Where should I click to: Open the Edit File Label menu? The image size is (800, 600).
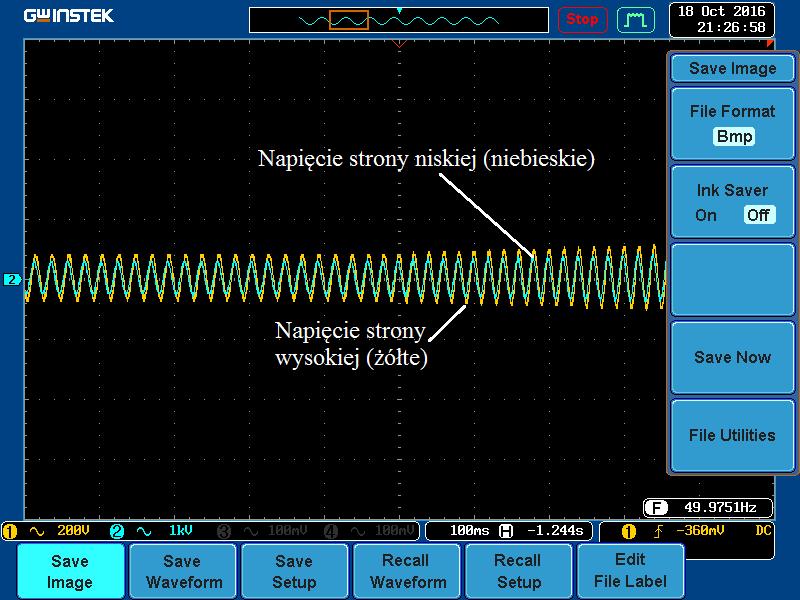[x=631, y=571]
